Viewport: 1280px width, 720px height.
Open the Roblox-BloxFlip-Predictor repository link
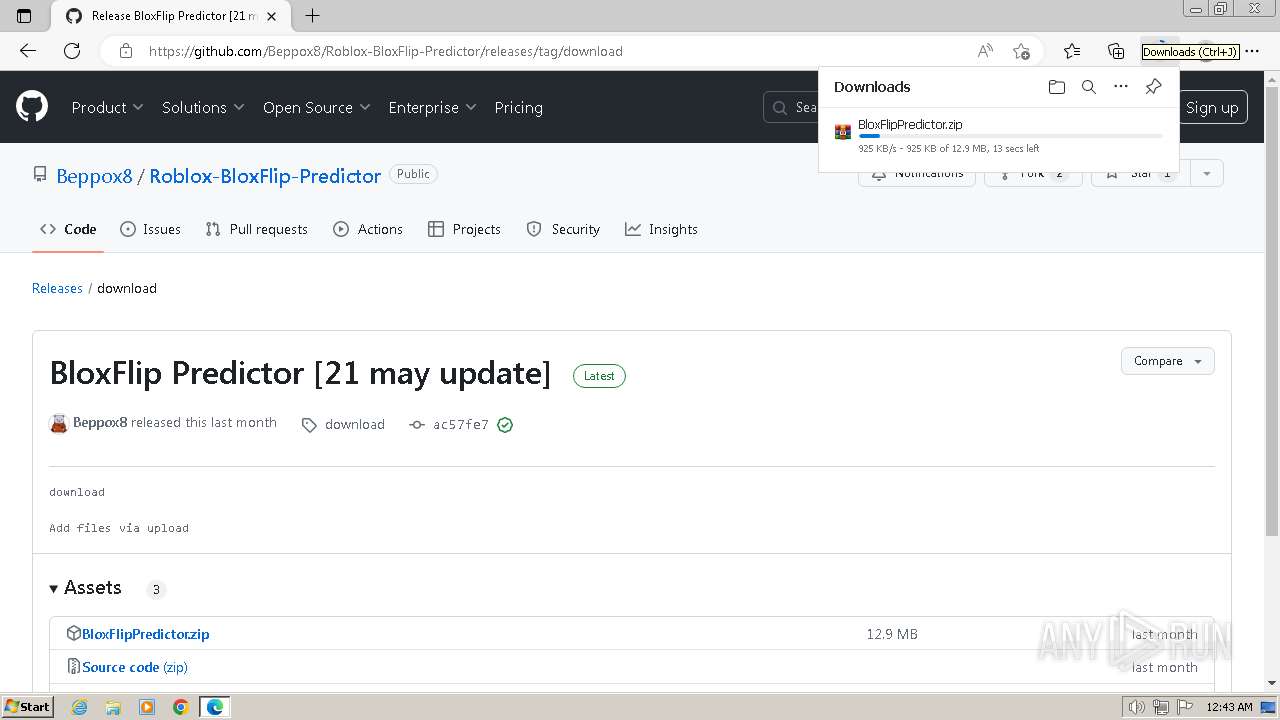265,176
